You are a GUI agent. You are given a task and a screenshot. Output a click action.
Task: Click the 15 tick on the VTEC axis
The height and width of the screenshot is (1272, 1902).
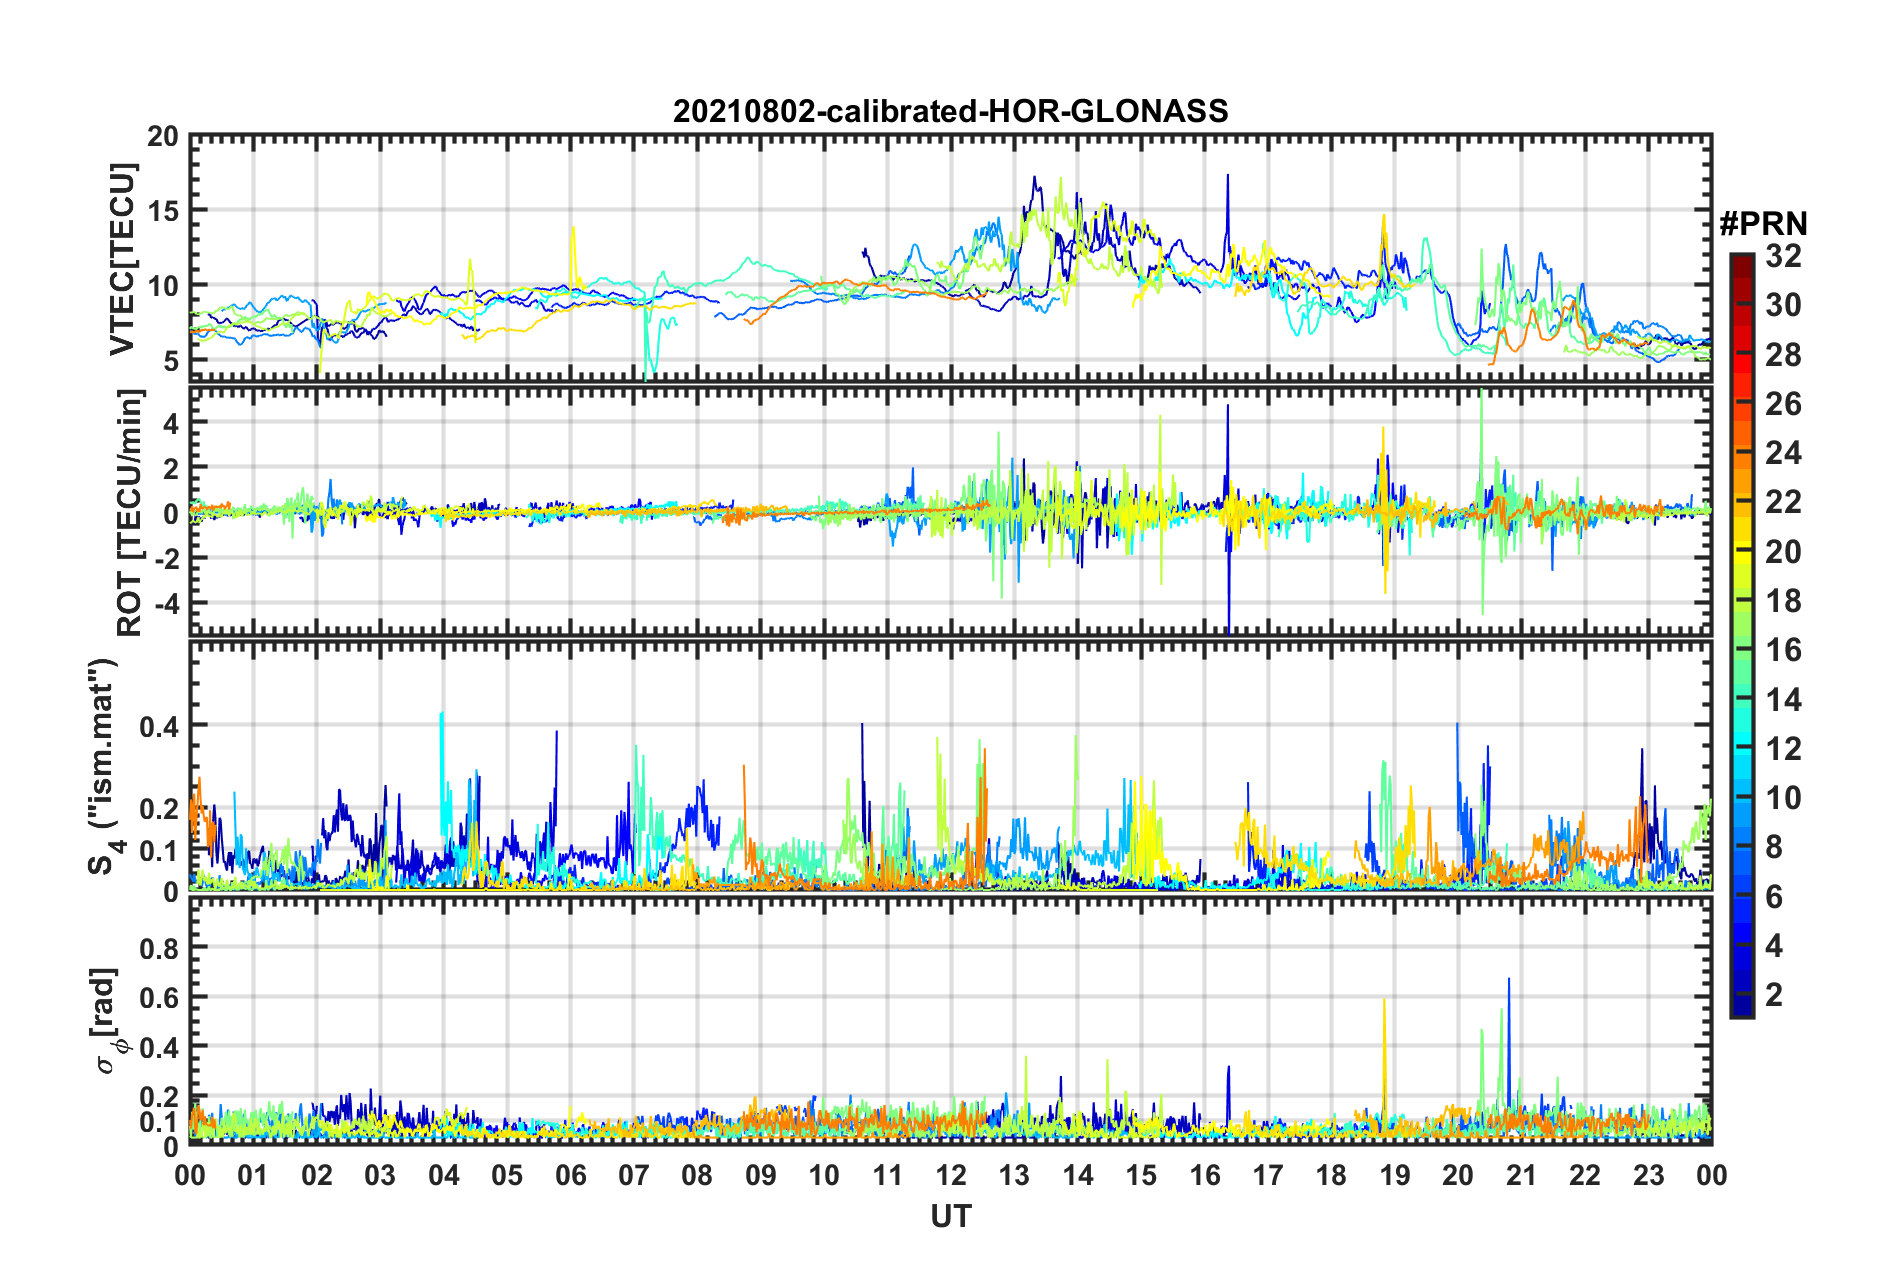(163, 211)
